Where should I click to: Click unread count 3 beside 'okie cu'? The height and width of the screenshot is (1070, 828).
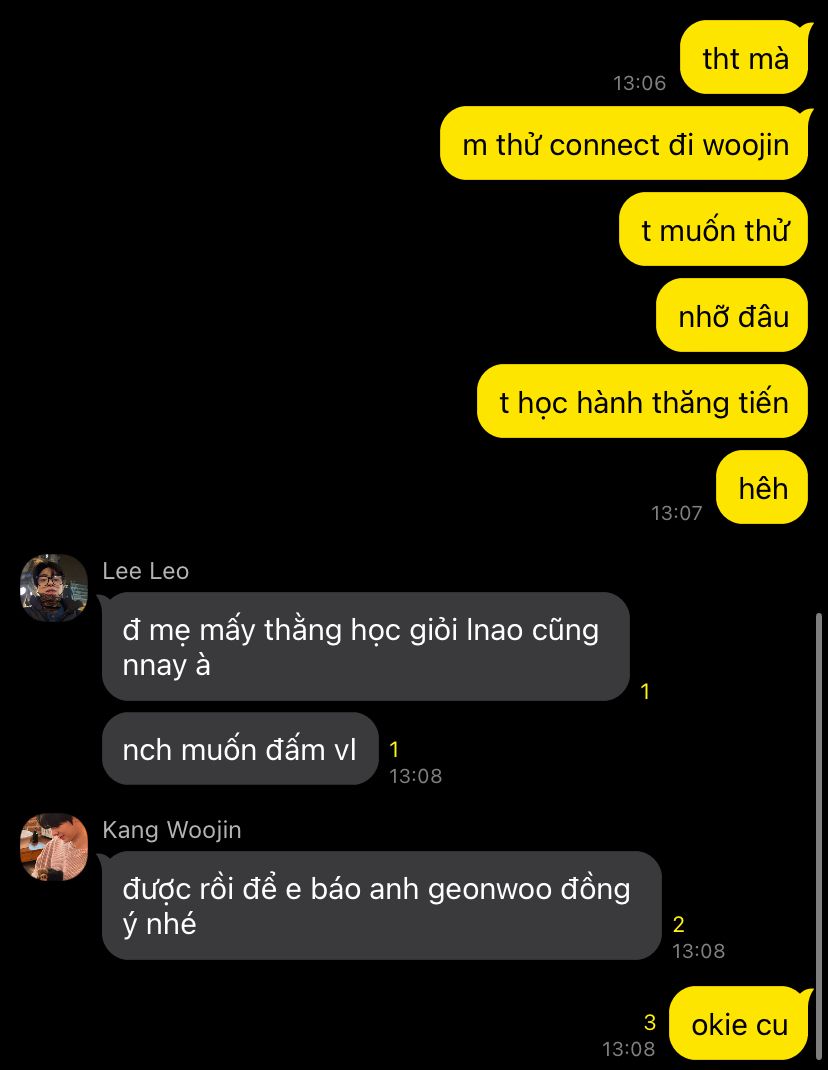pyautogui.click(x=650, y=1022)
